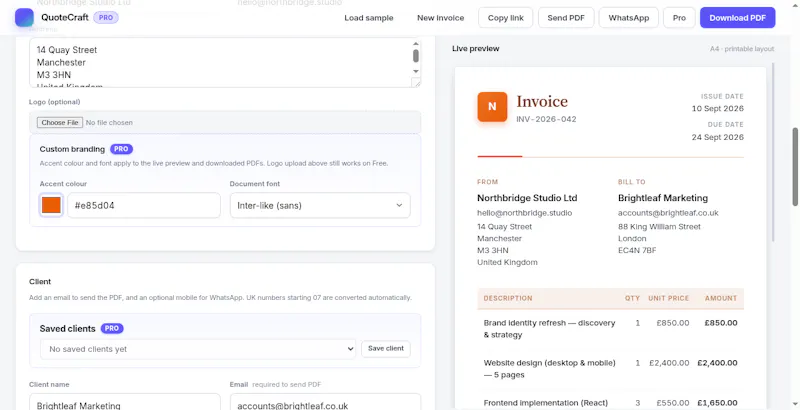The image size is (800, 410).
Task: Click the Saved clients heading
Action: [67, 329]
